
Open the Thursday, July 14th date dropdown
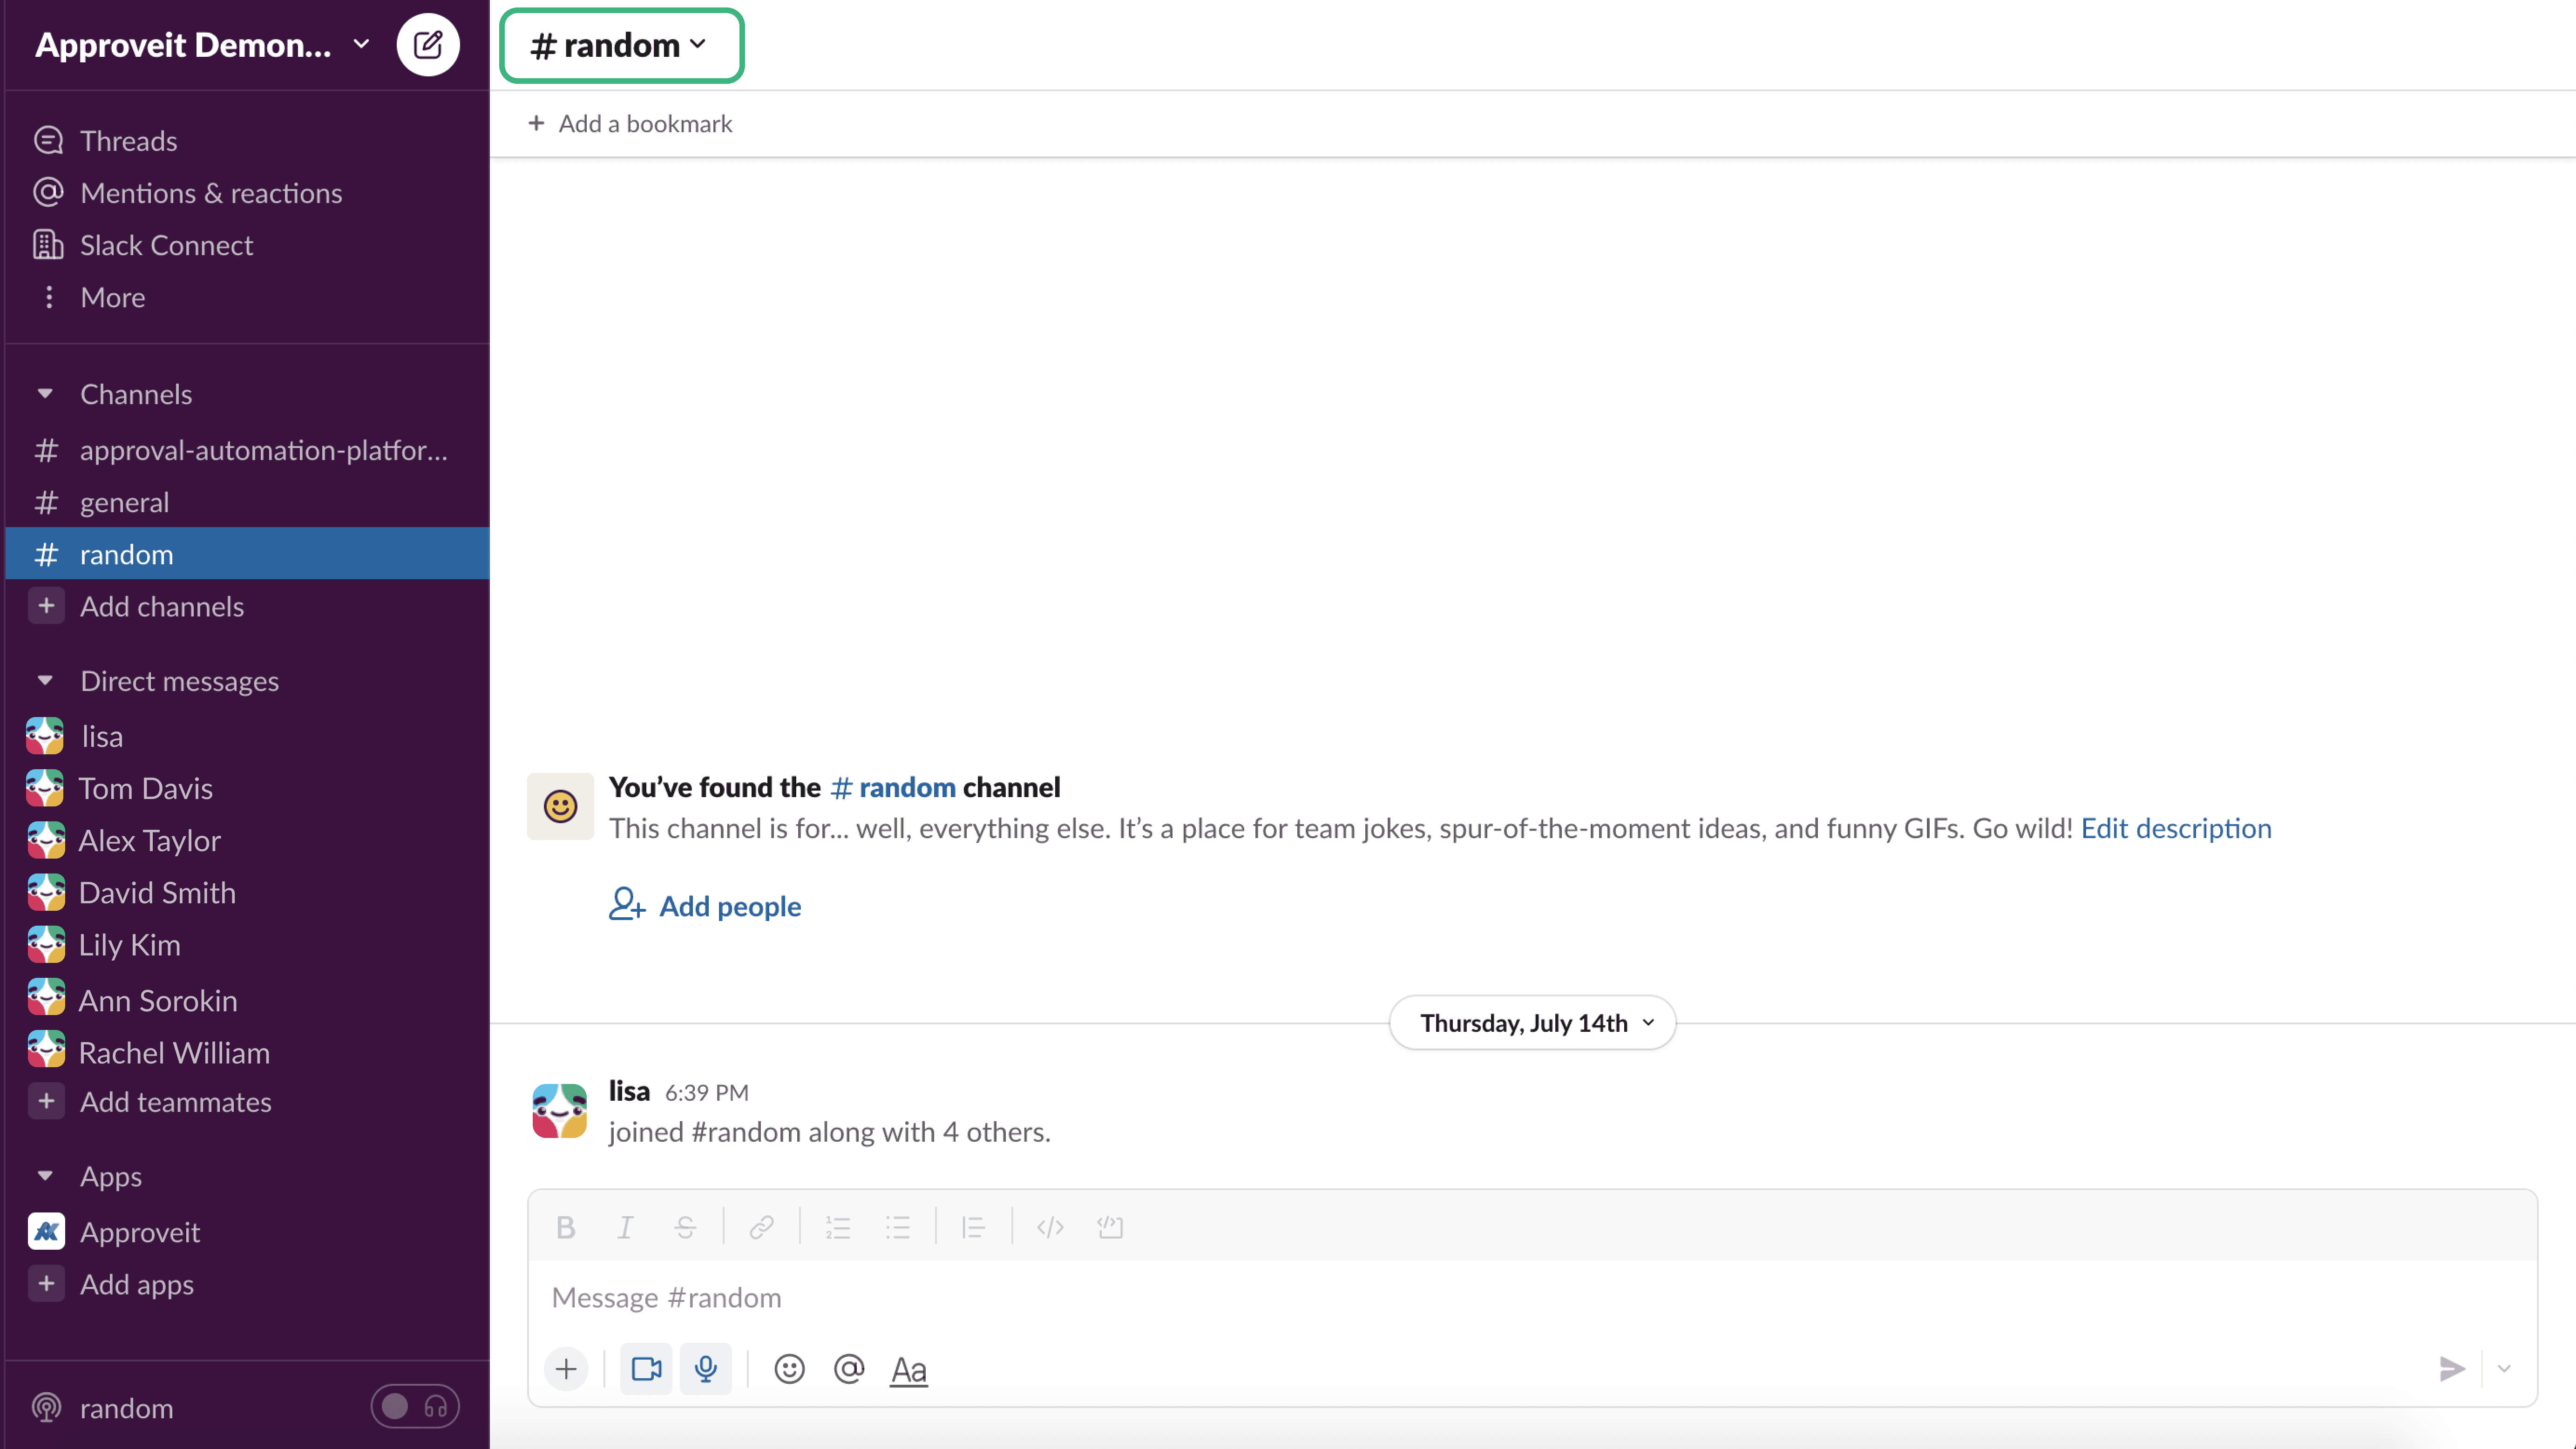point(1532,1022)
